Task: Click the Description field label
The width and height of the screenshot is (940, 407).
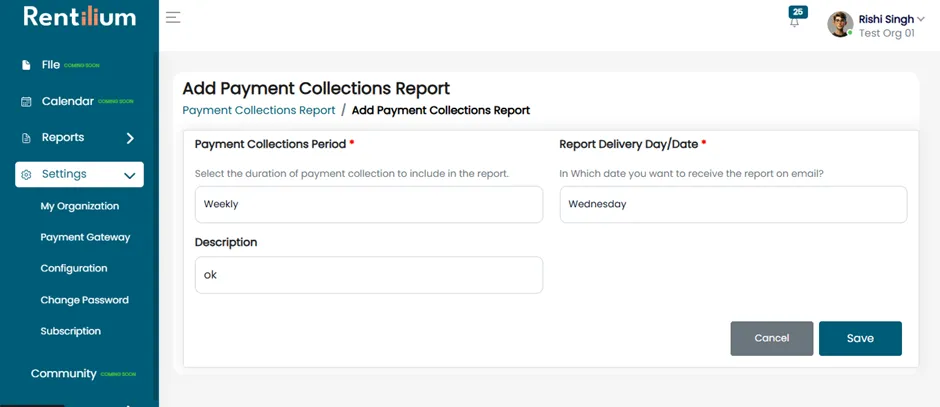Action: pyautogui.click(x=226, y=242)
